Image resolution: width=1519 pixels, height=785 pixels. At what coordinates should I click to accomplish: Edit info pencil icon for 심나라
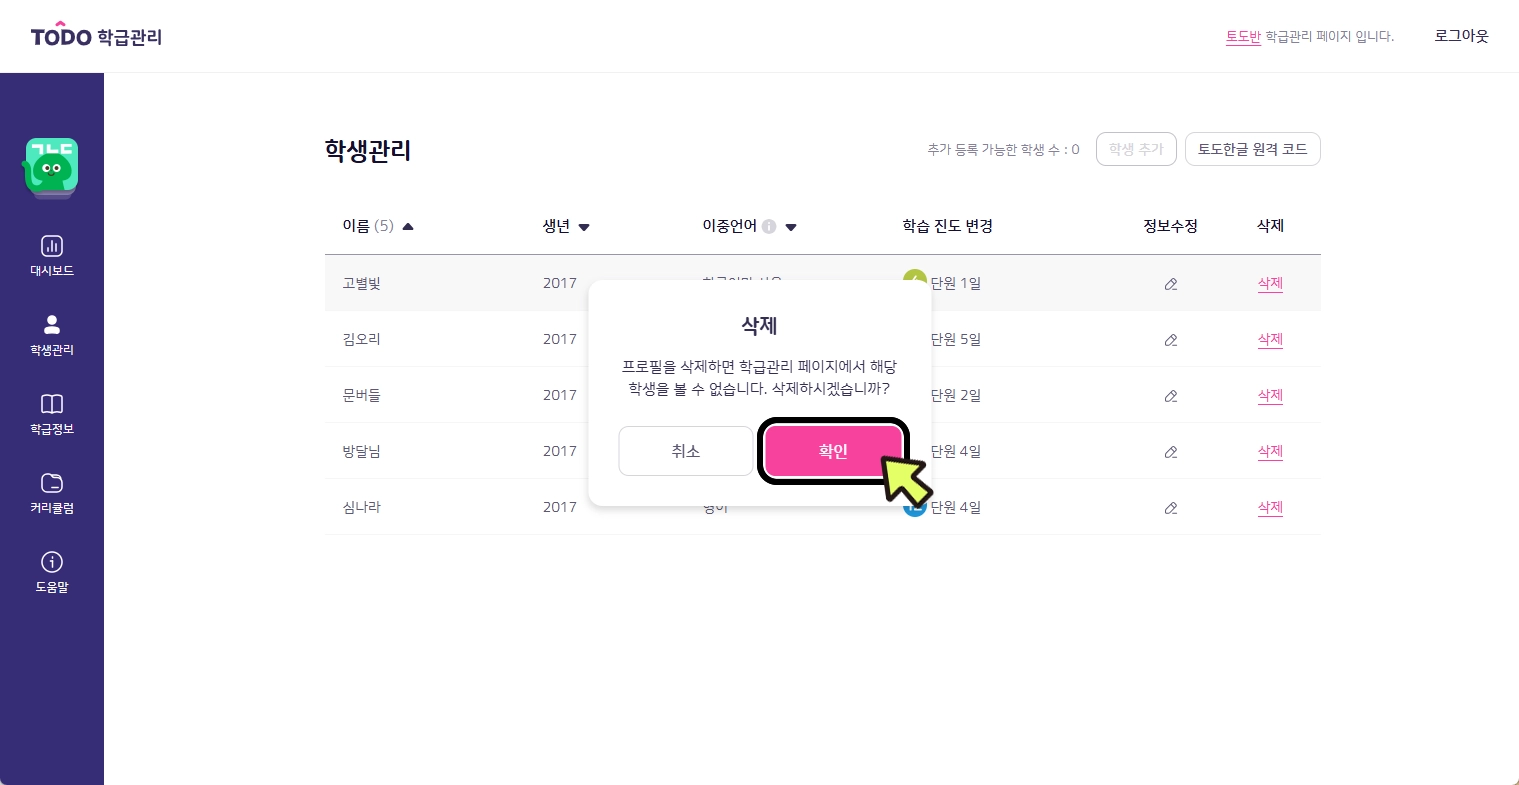coord(1171,508)
